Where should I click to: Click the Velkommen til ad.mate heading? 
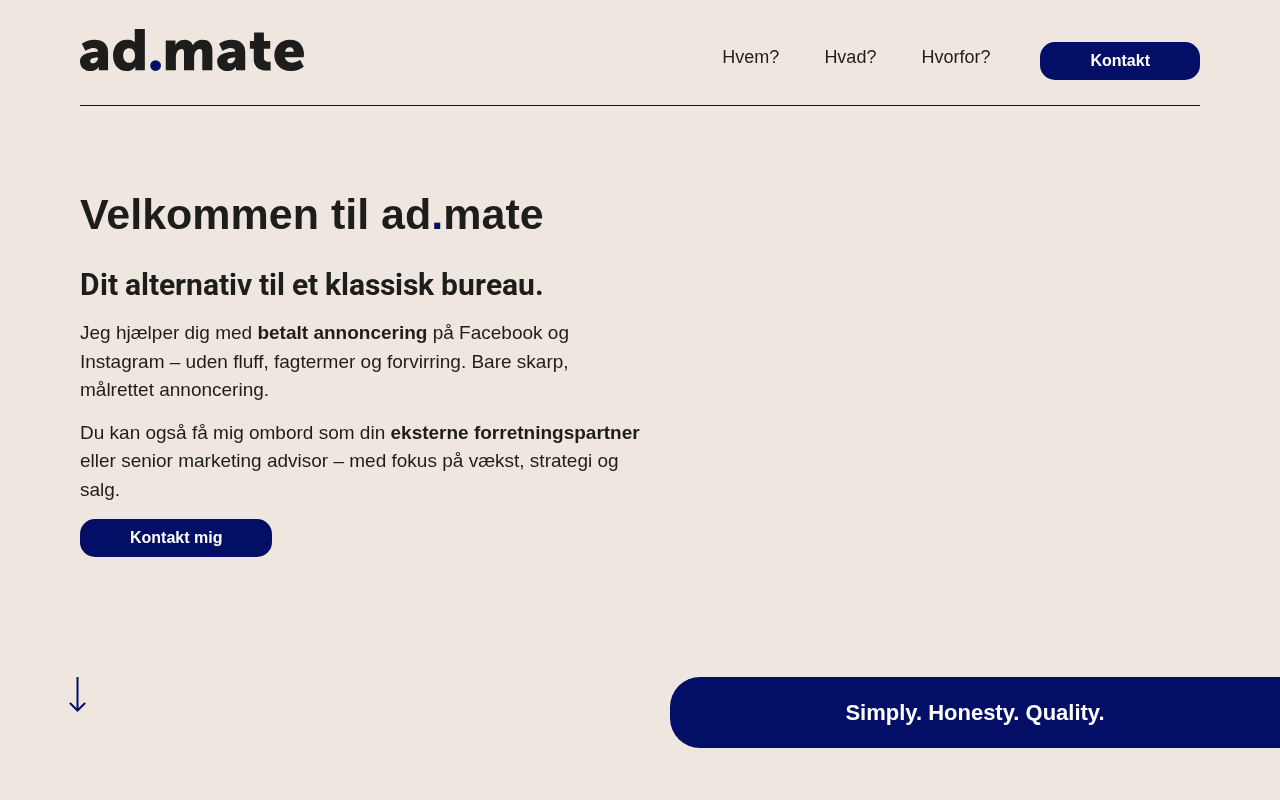[x=311, y=214]
